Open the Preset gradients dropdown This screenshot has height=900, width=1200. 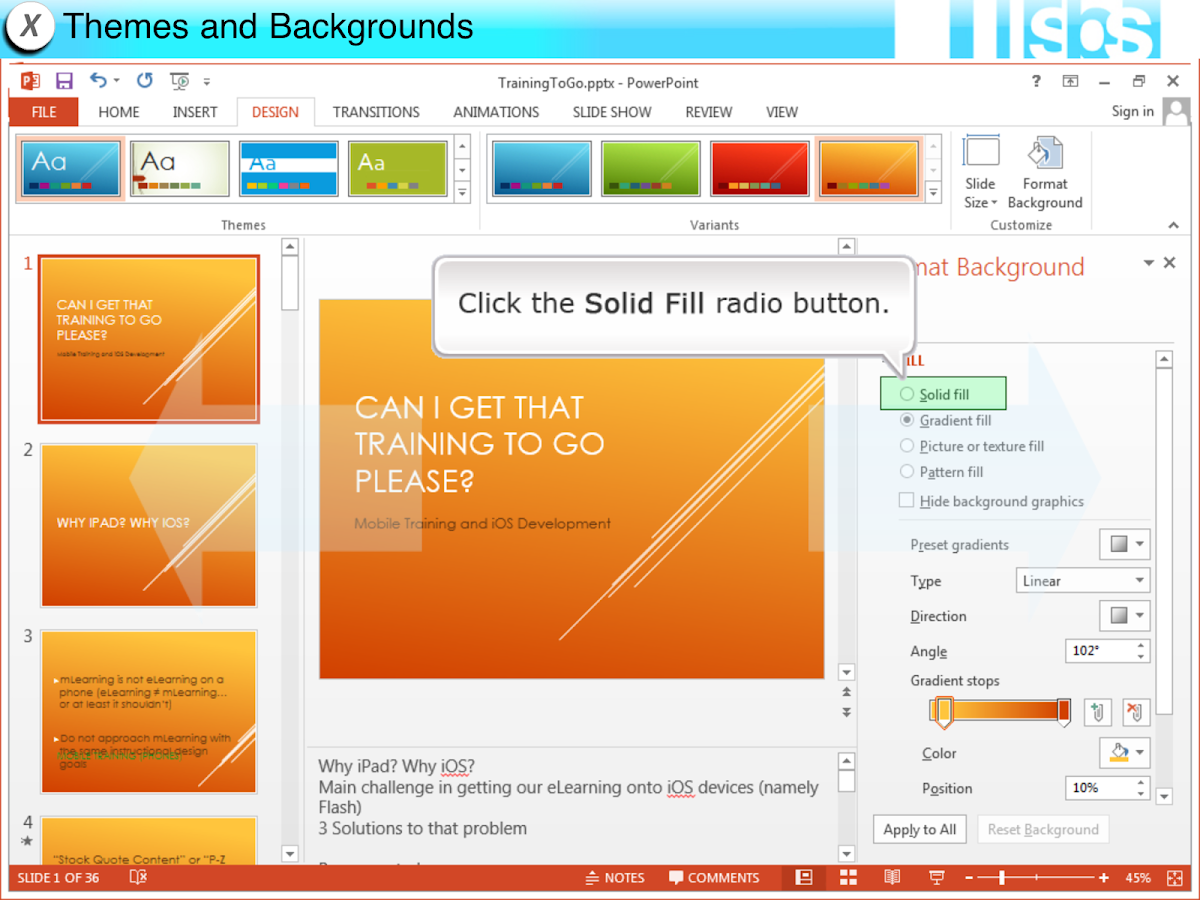coord(1124,544)
